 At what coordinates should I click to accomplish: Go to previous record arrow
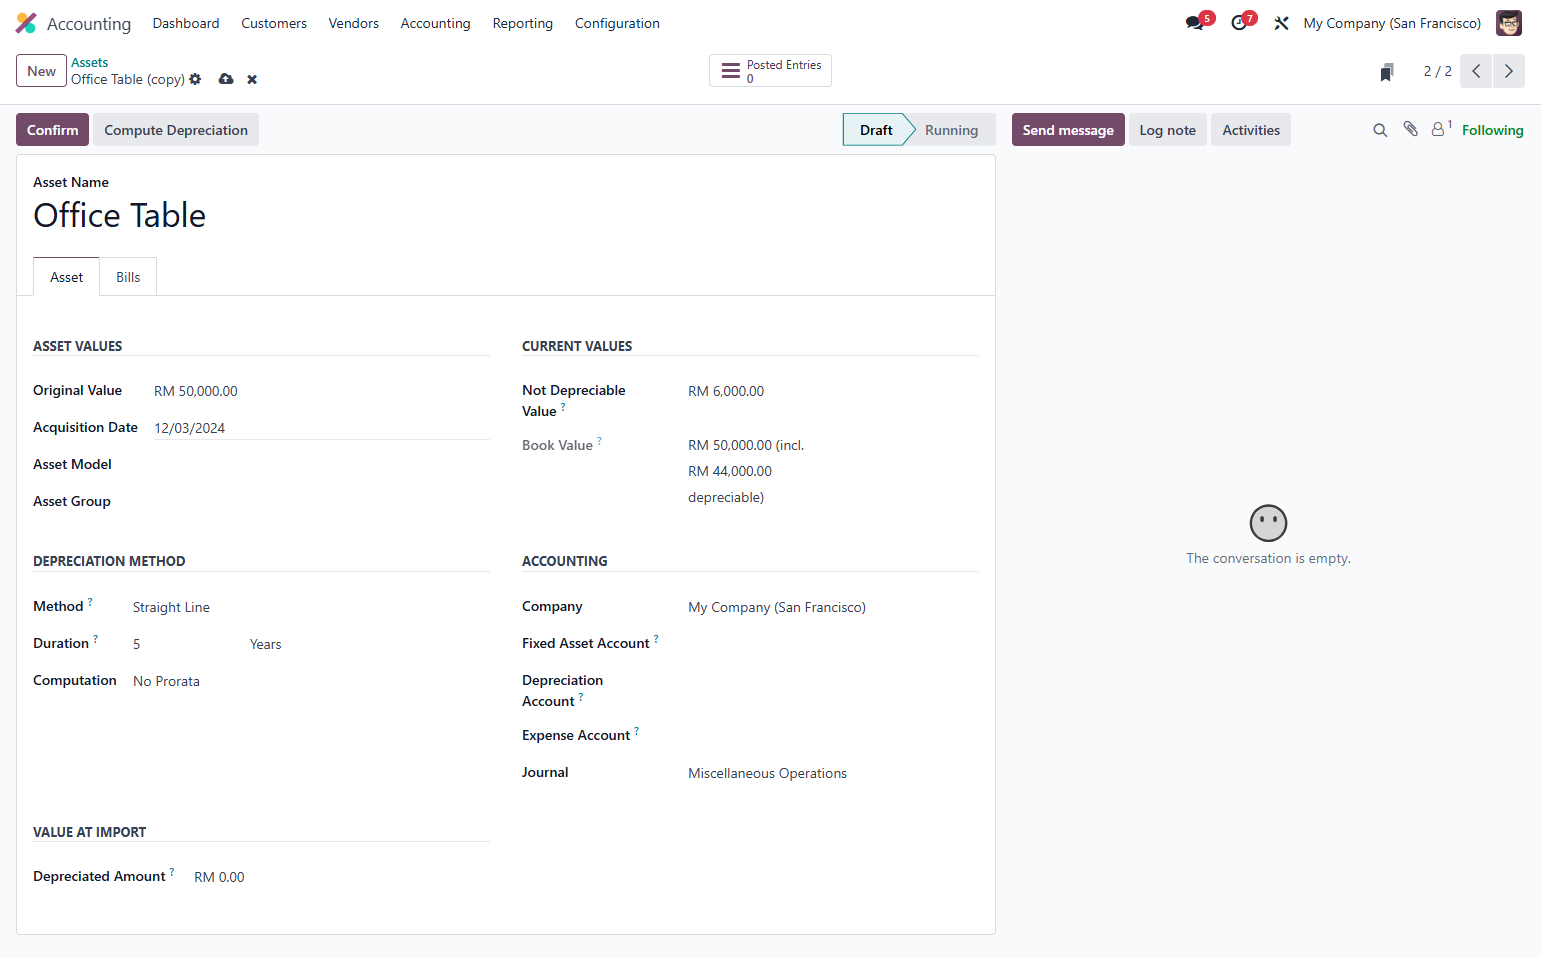[x=1476, y=71]
